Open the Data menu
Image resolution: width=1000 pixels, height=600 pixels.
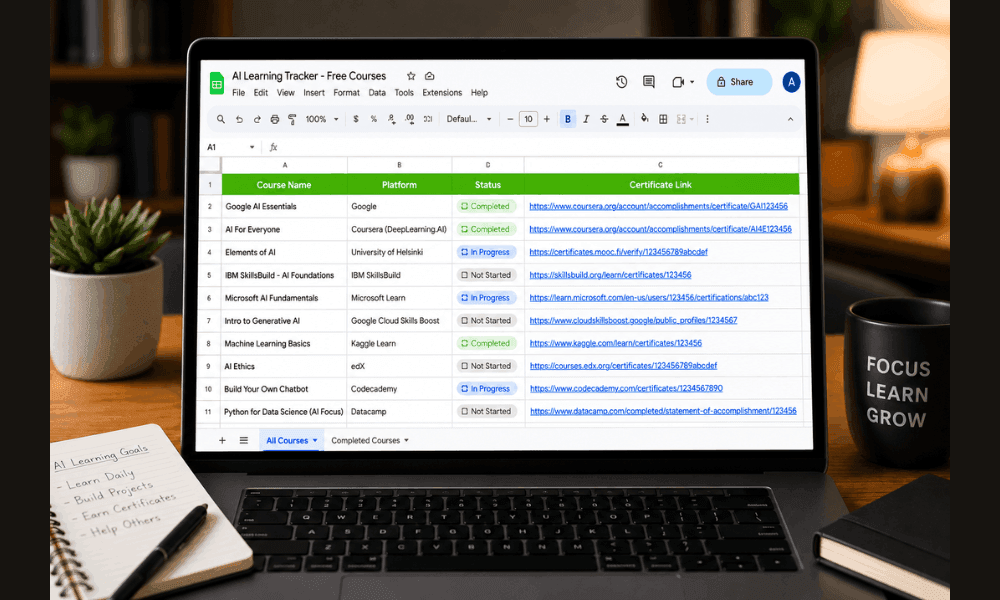[377, 93]
